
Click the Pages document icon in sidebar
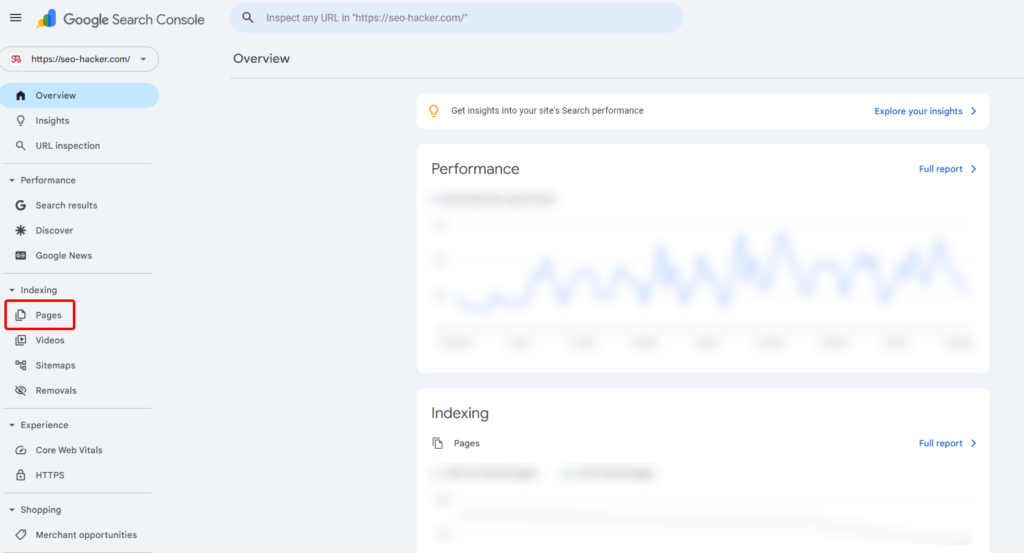coord(21,315)
